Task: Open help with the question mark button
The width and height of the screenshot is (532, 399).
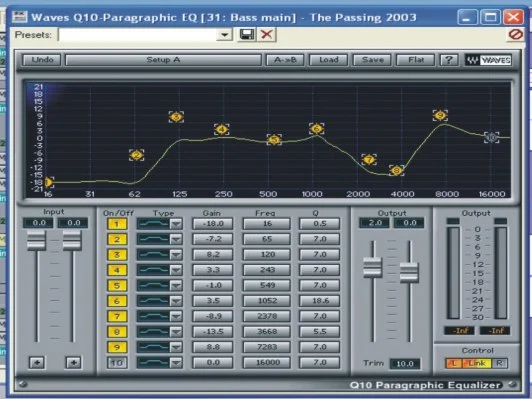Action: point(449,60)
